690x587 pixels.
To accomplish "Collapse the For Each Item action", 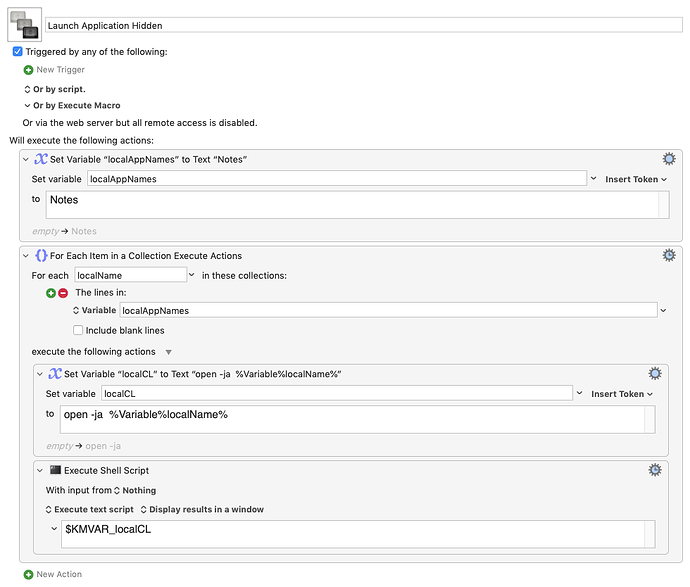I will coord(26,256).
